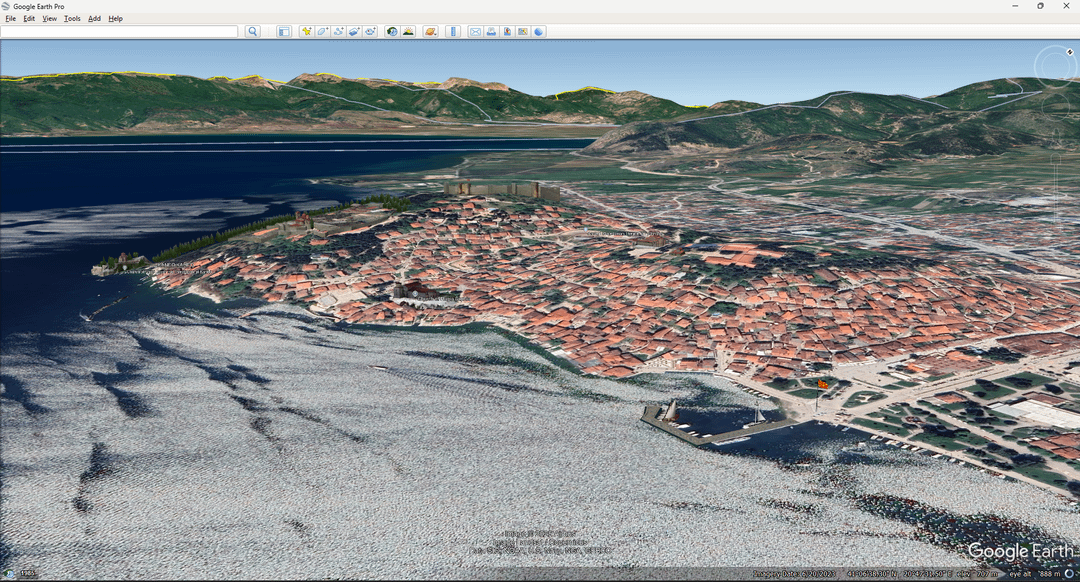The height and width of the screenshot is (582, 1080).
Task: Open the Tools menu
Action: pyautogui.click(x=72, y=18)
